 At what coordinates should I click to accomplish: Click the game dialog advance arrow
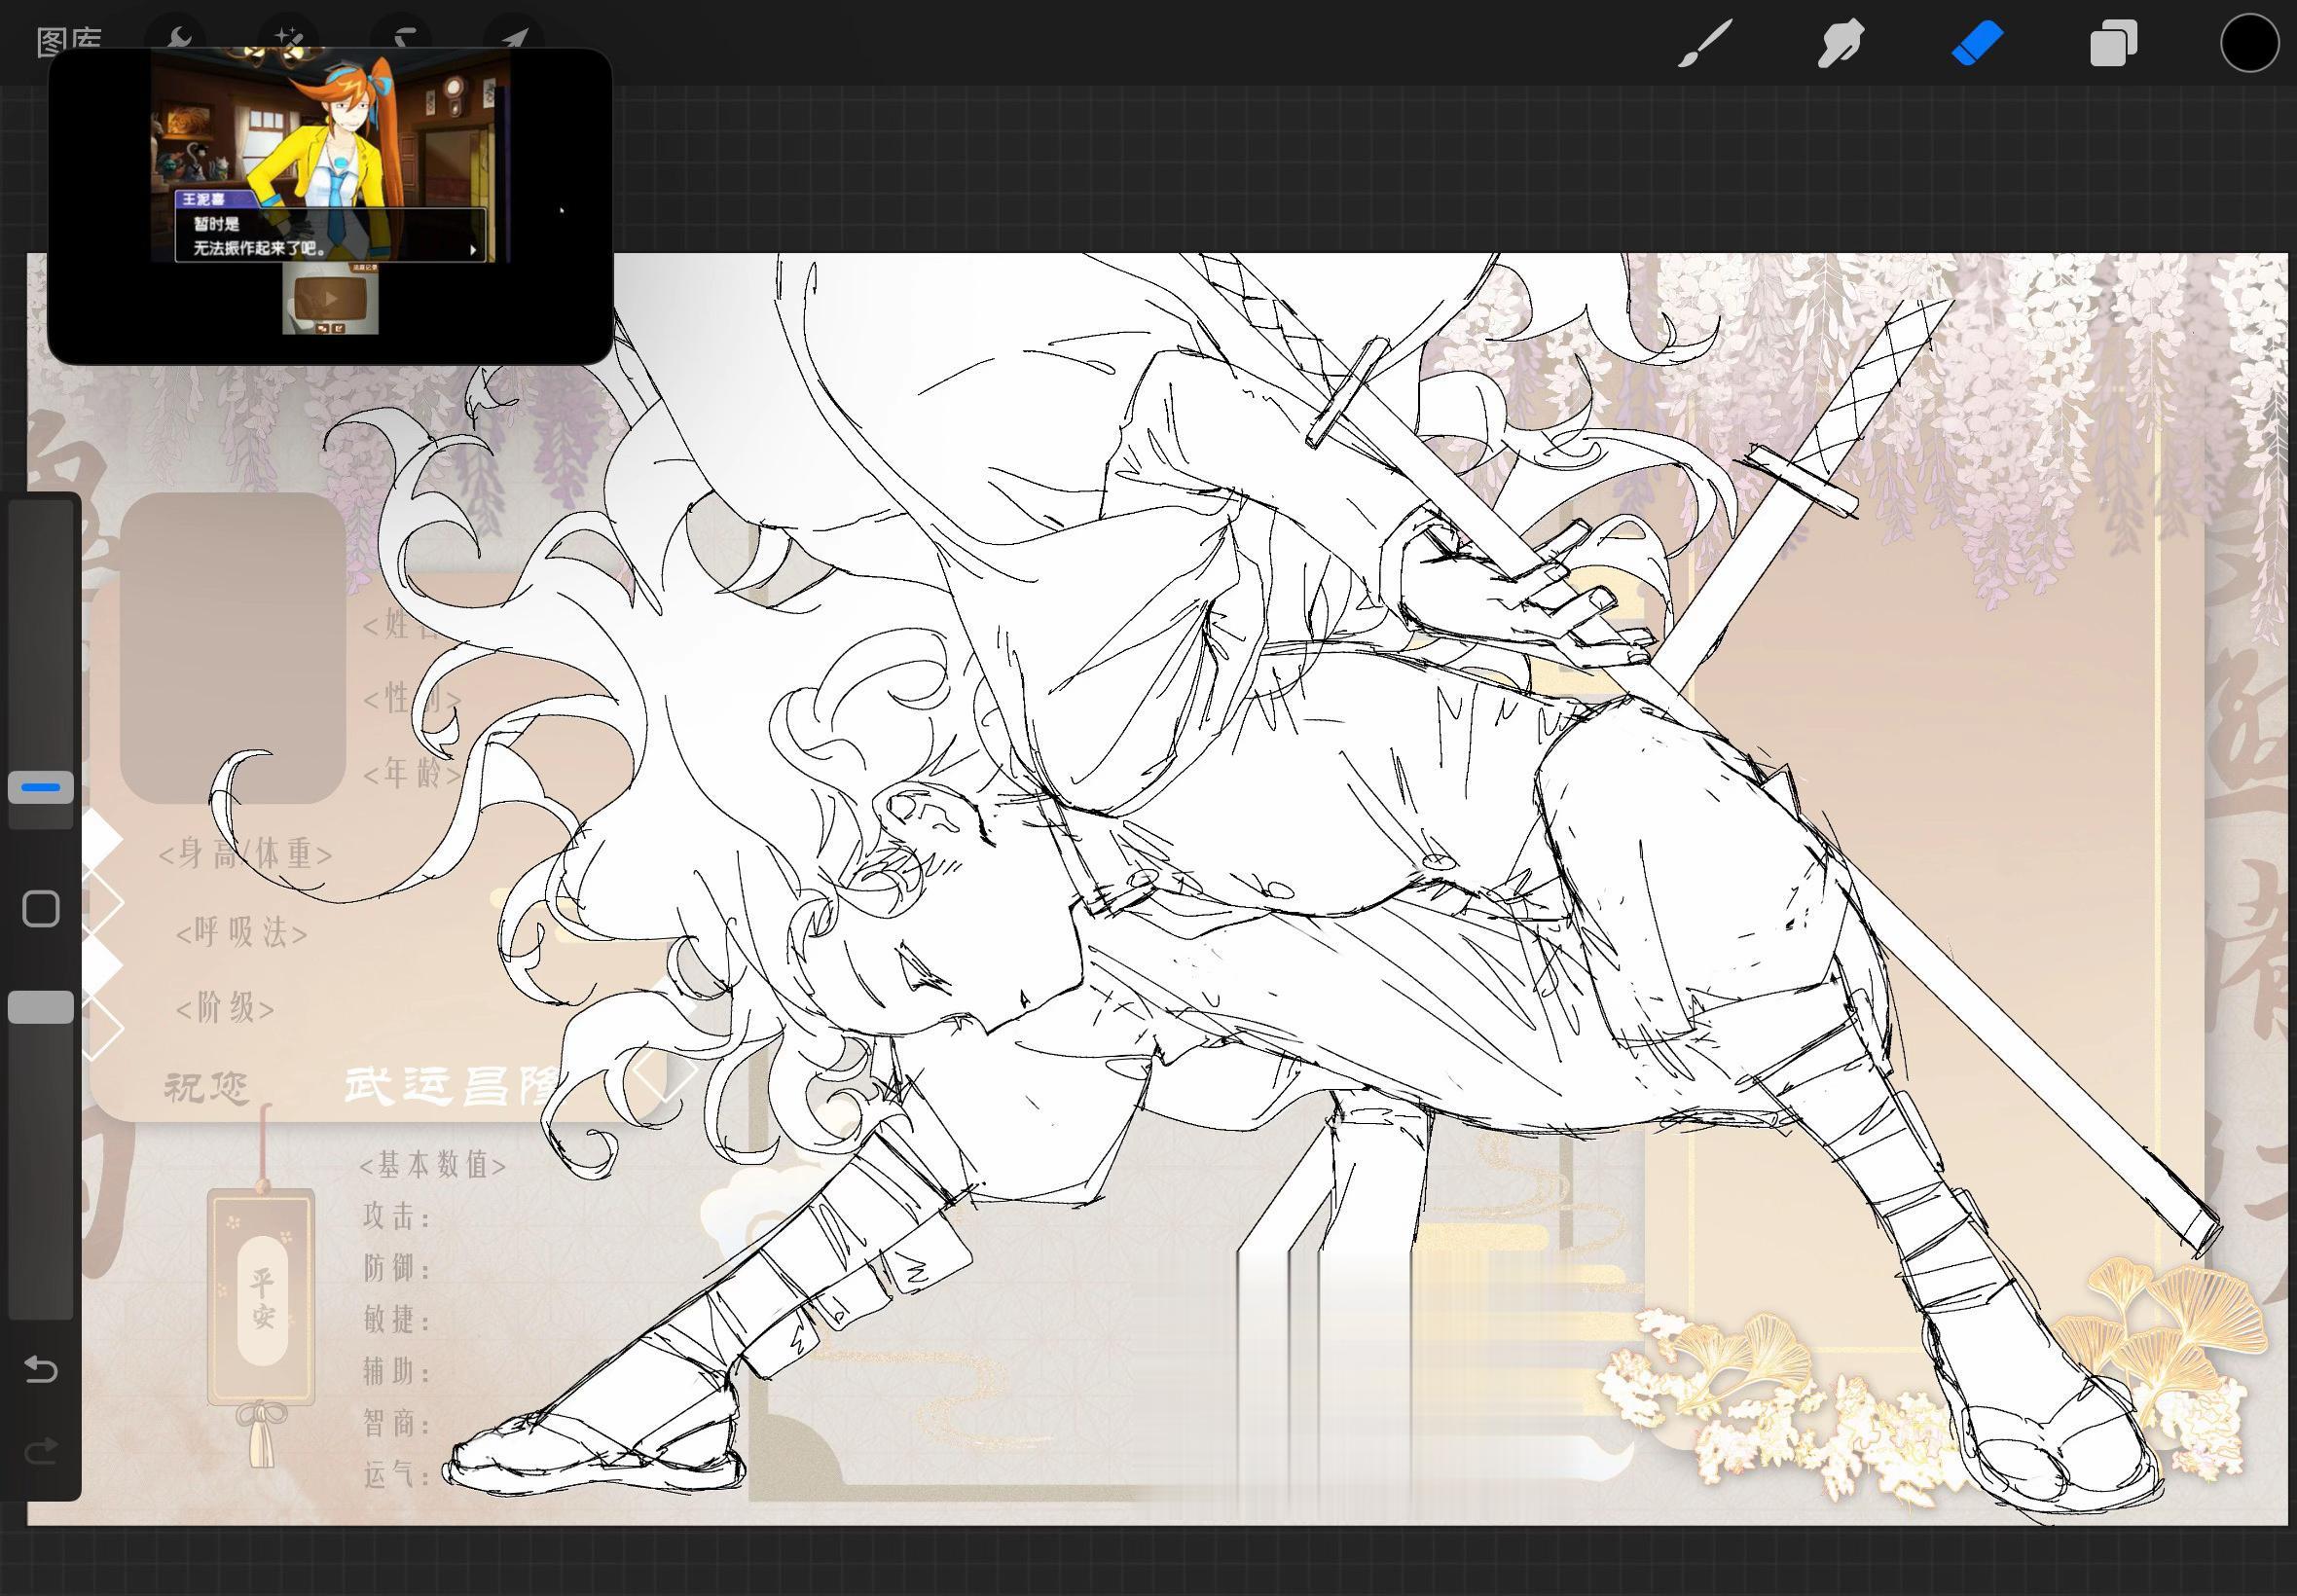(x=473, y=250)
